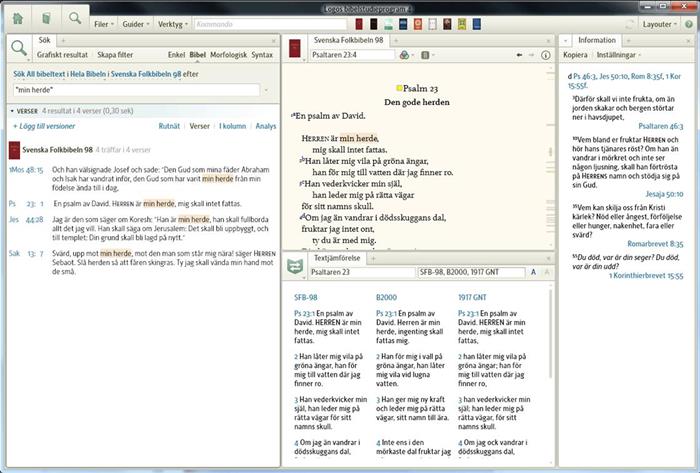The height and width of the screenshot is (473, 700).
Task: Switch to Enkel search mode
Action: pos(176,55)
